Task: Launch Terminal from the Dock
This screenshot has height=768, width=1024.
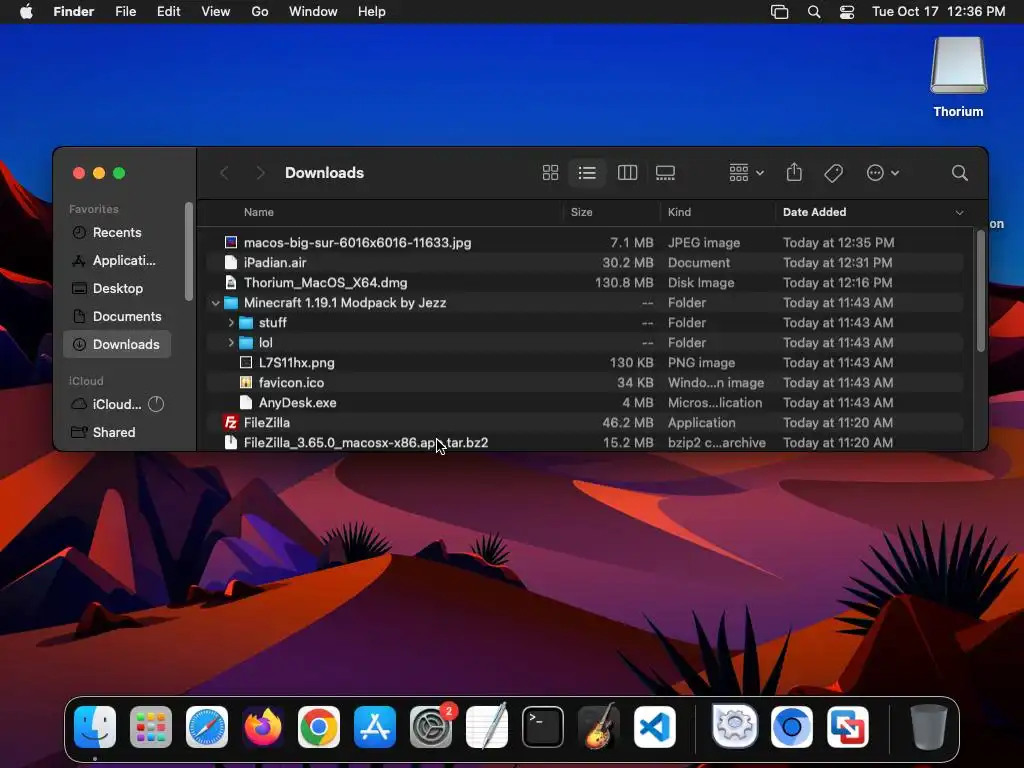Action: tap(543, 727)
